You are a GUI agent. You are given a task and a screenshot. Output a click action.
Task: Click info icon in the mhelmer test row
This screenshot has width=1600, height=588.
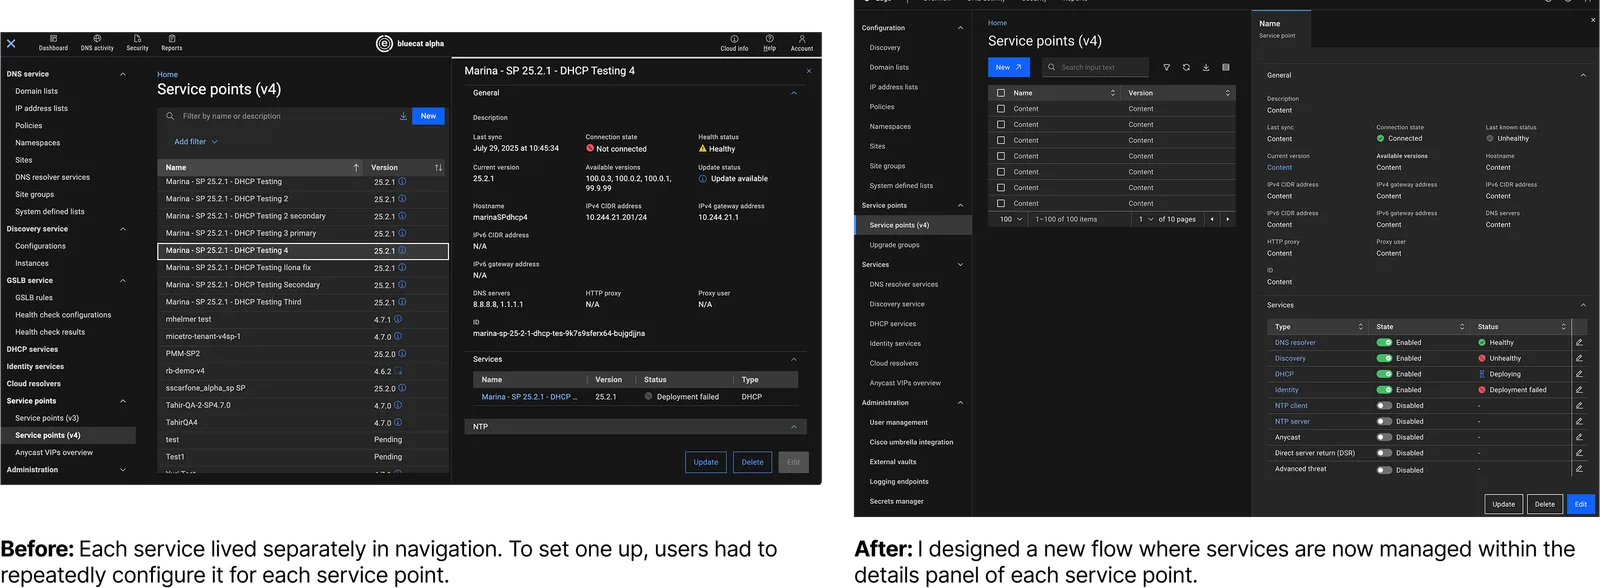point(398,319)
